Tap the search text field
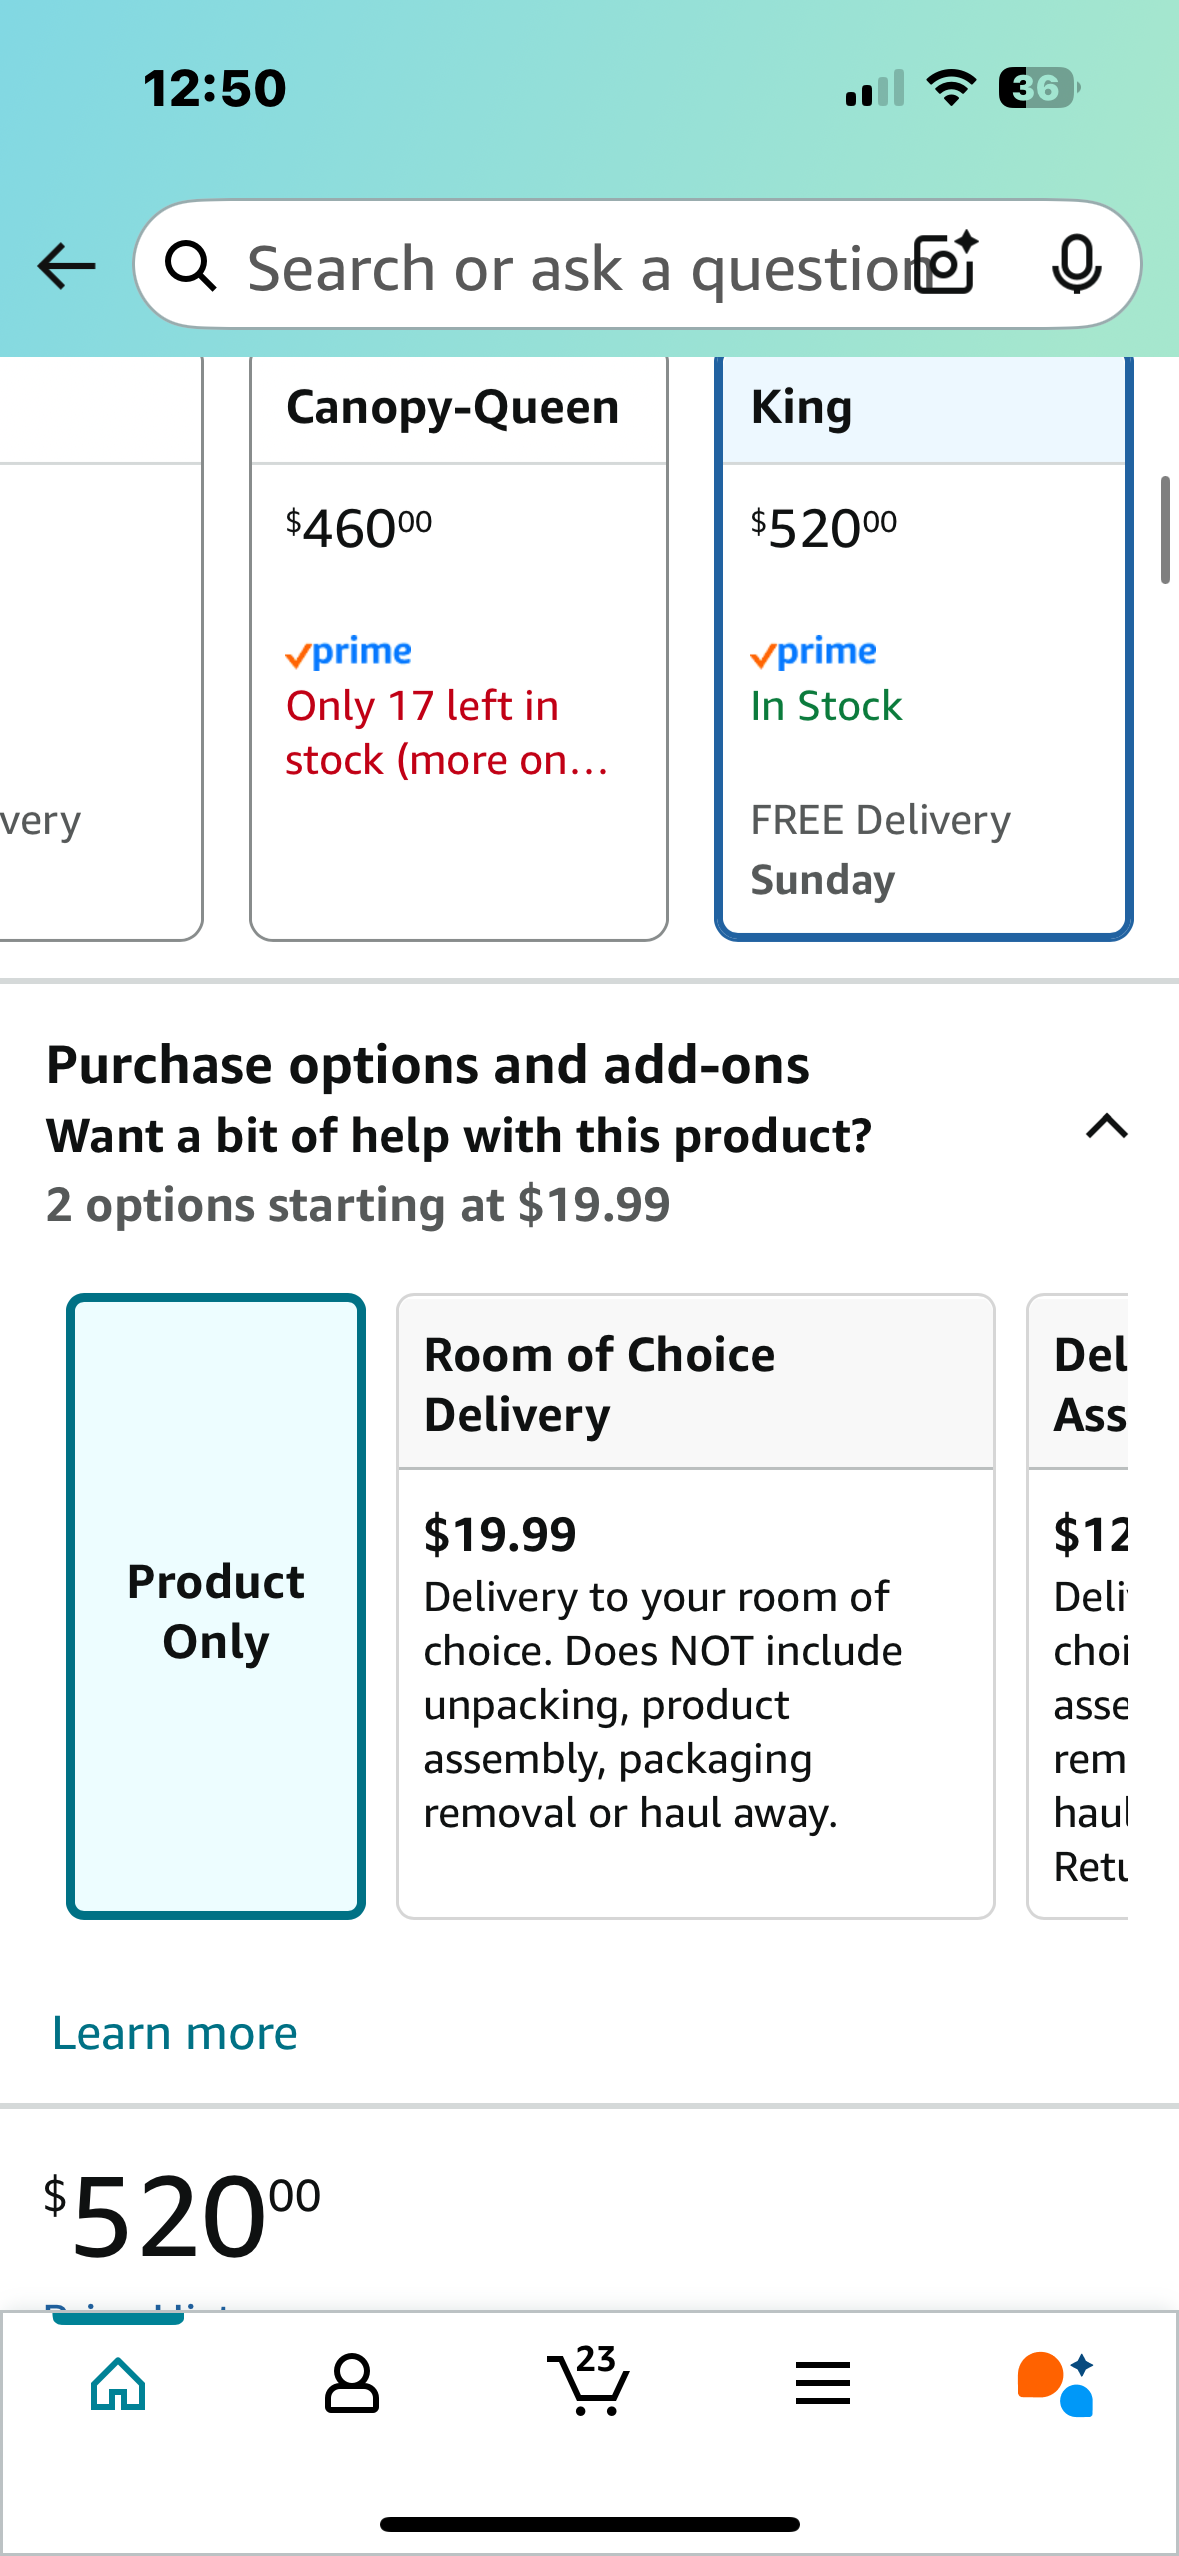 point(570,268)
